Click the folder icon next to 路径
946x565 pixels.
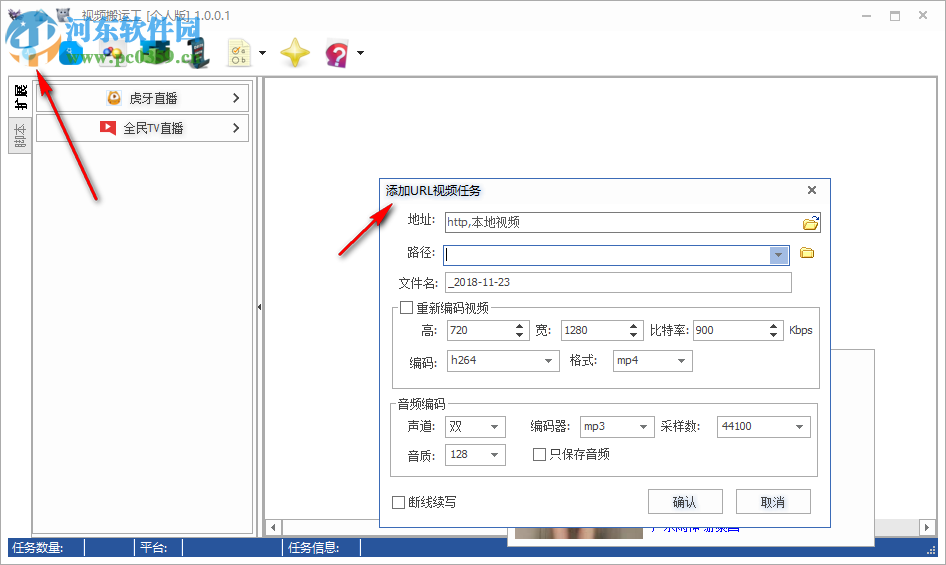[x=807, y=253]
